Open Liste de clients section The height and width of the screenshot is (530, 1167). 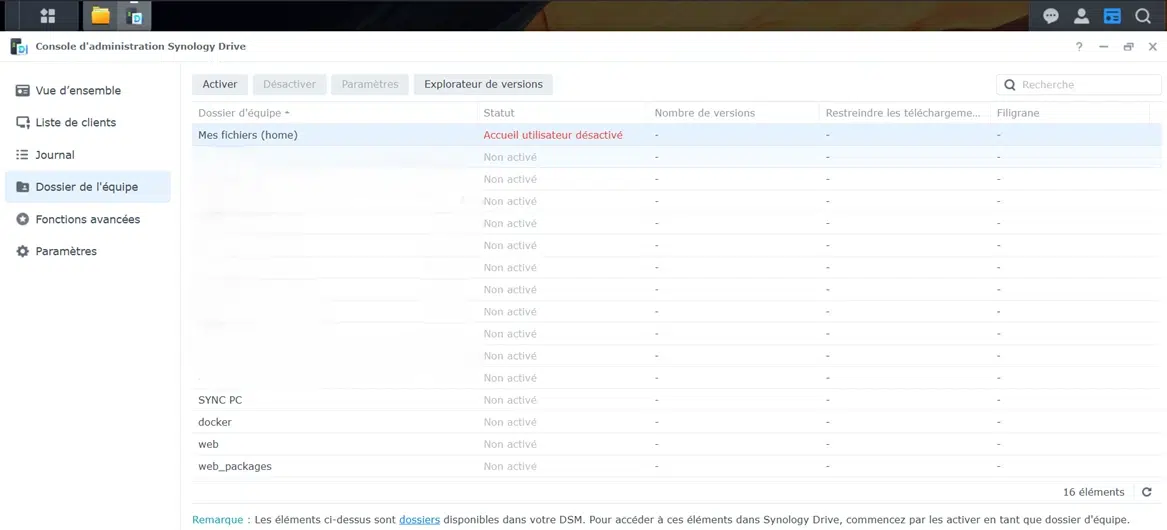click(88, 122)
